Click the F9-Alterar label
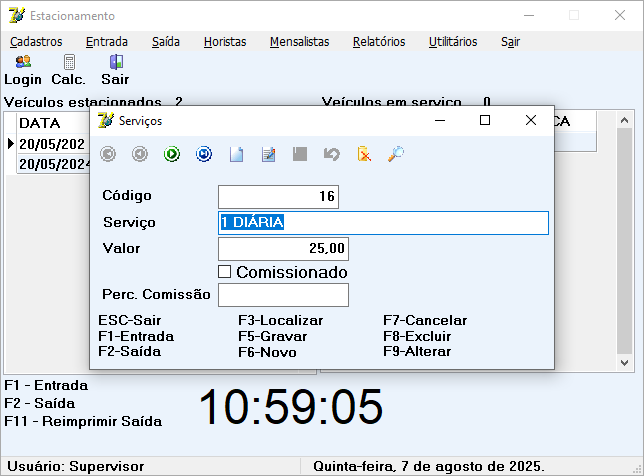 (x=417, y=352)
